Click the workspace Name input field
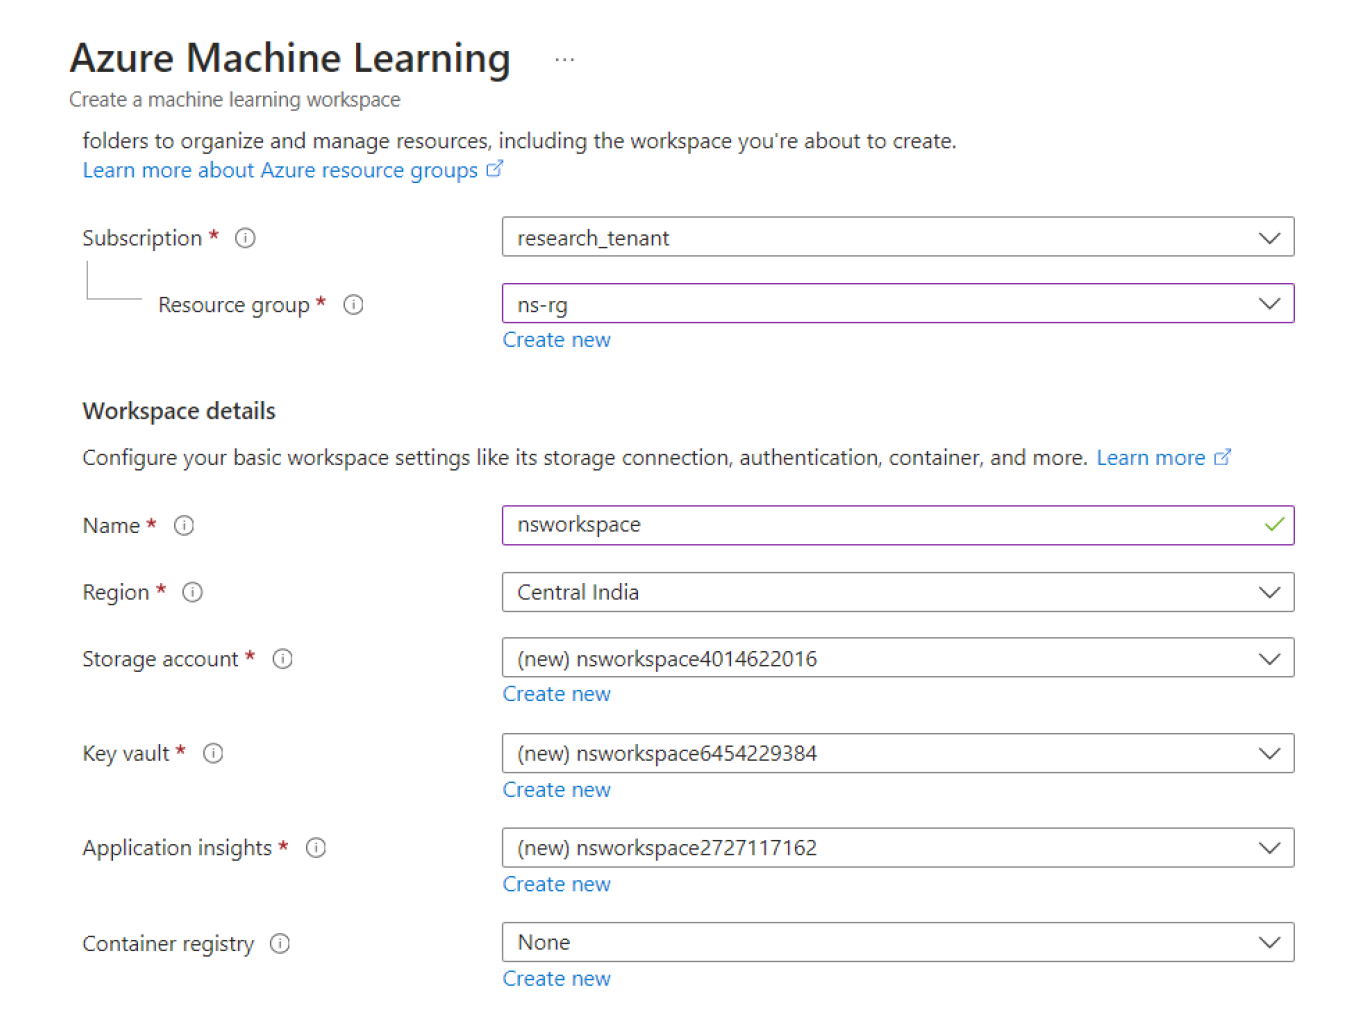Screen dimensions: 1363x1010 pos(880,525)
